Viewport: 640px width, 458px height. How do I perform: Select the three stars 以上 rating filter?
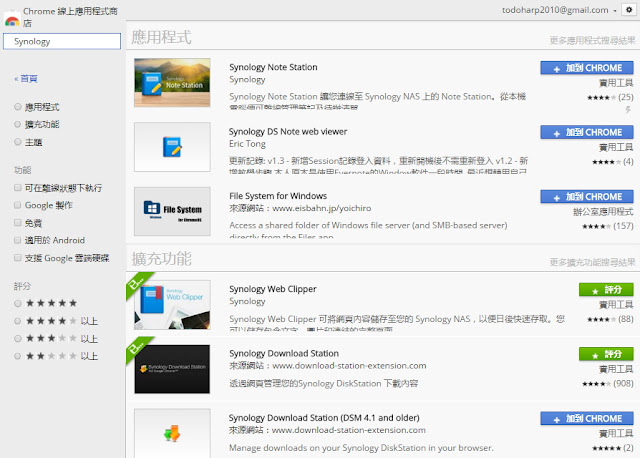(18, 339)
